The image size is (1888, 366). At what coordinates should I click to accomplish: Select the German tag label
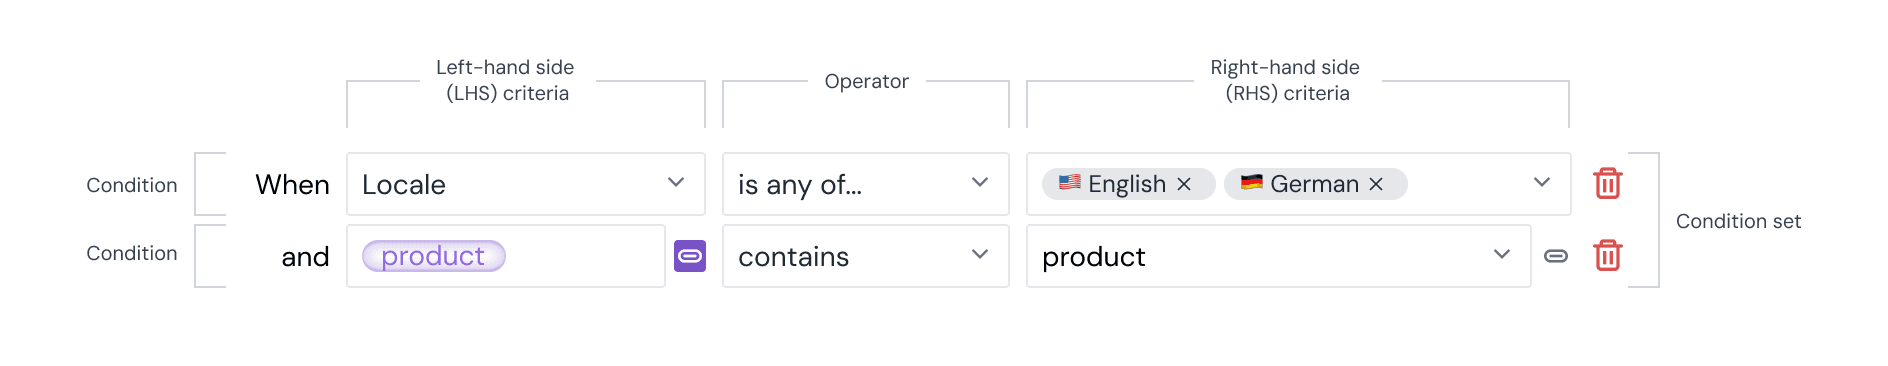(x=1314, y=184)
